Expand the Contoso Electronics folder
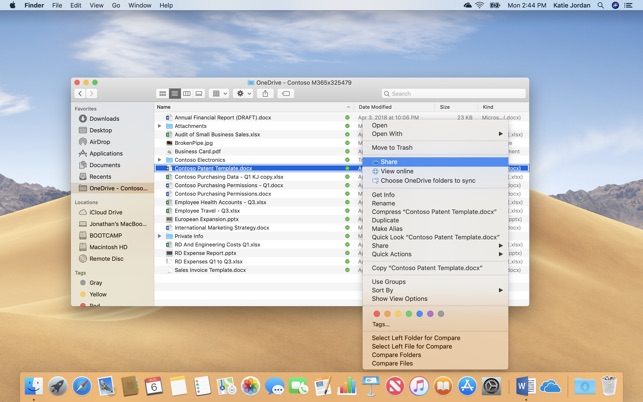The height and width of the screenshot is (402, 643). click(160, 160)
